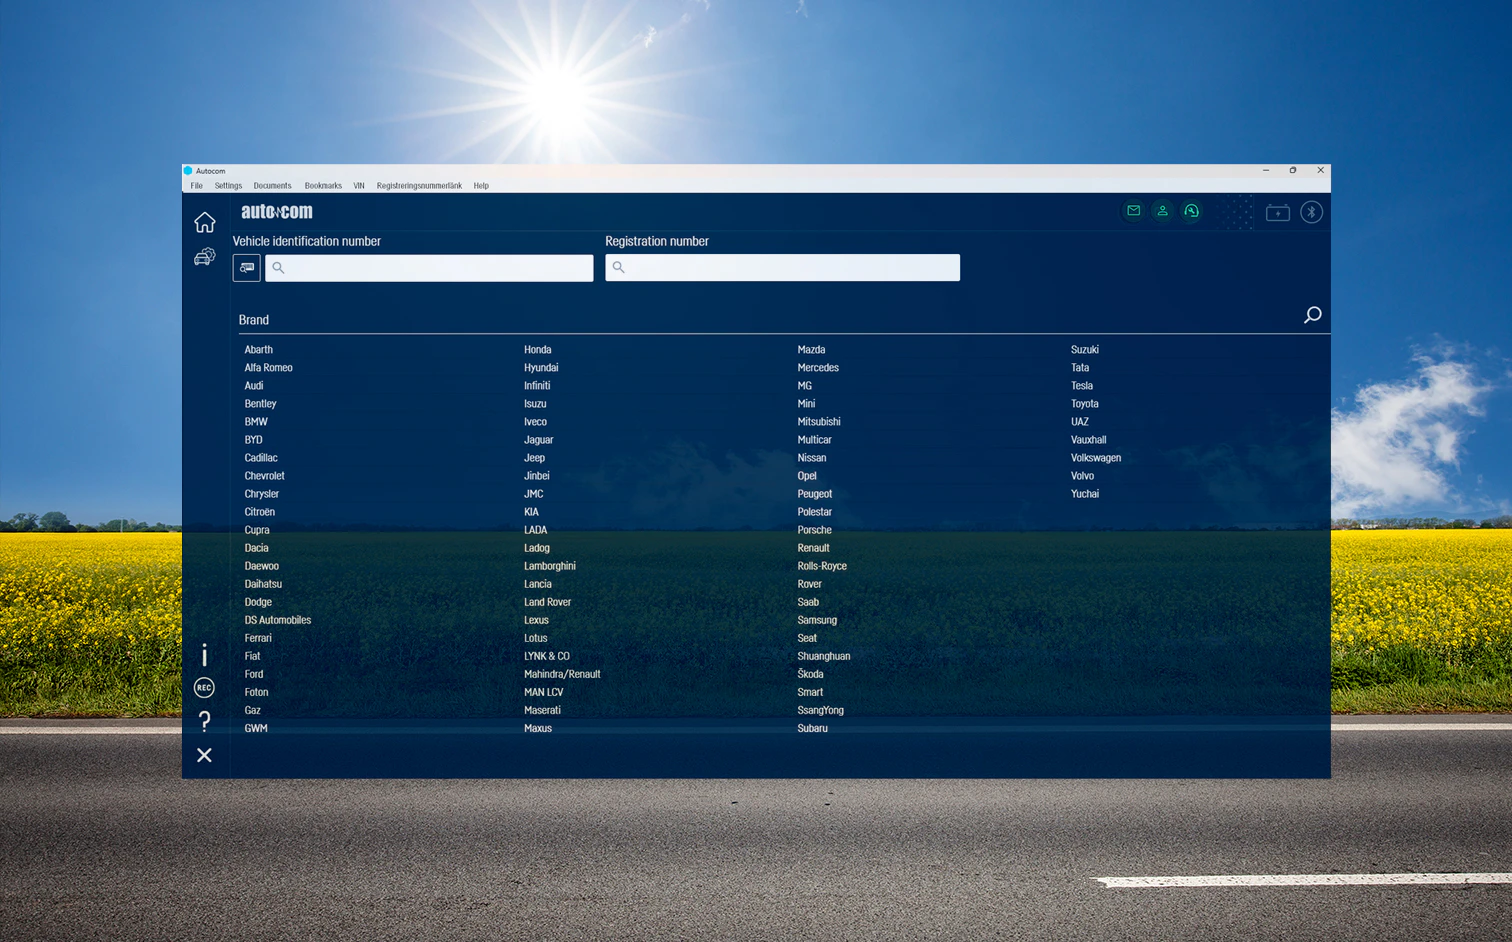
Task: Check the battery voltage icon
Action: (1277, 212)
